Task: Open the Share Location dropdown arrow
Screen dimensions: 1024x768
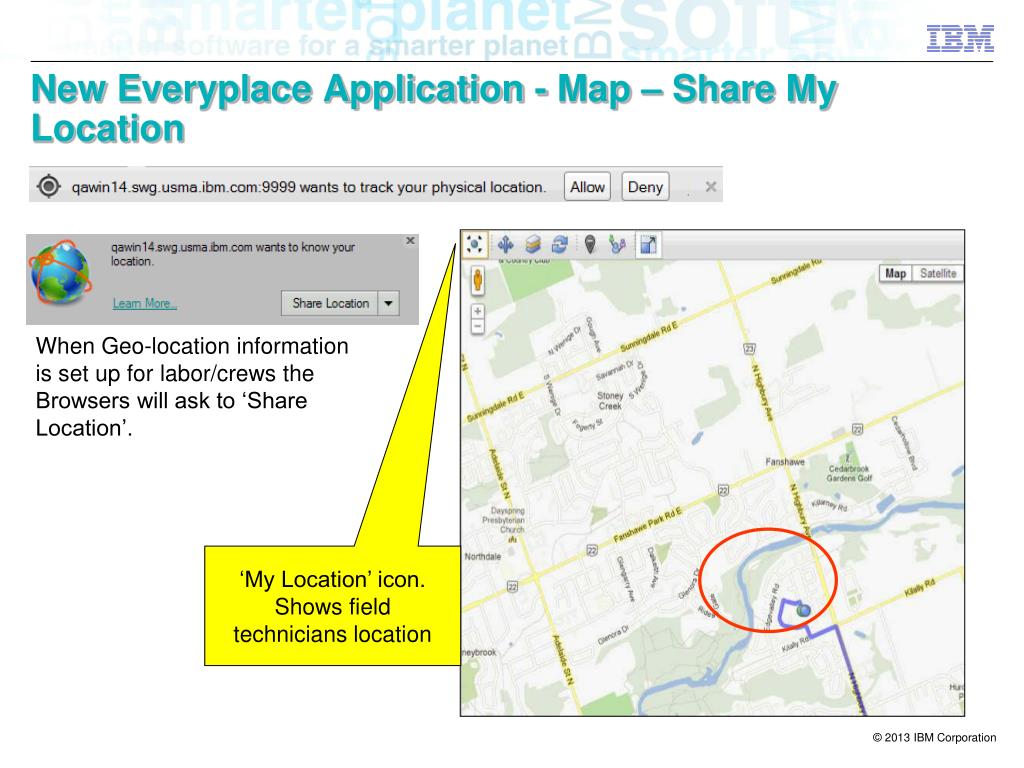Action: 389,303
